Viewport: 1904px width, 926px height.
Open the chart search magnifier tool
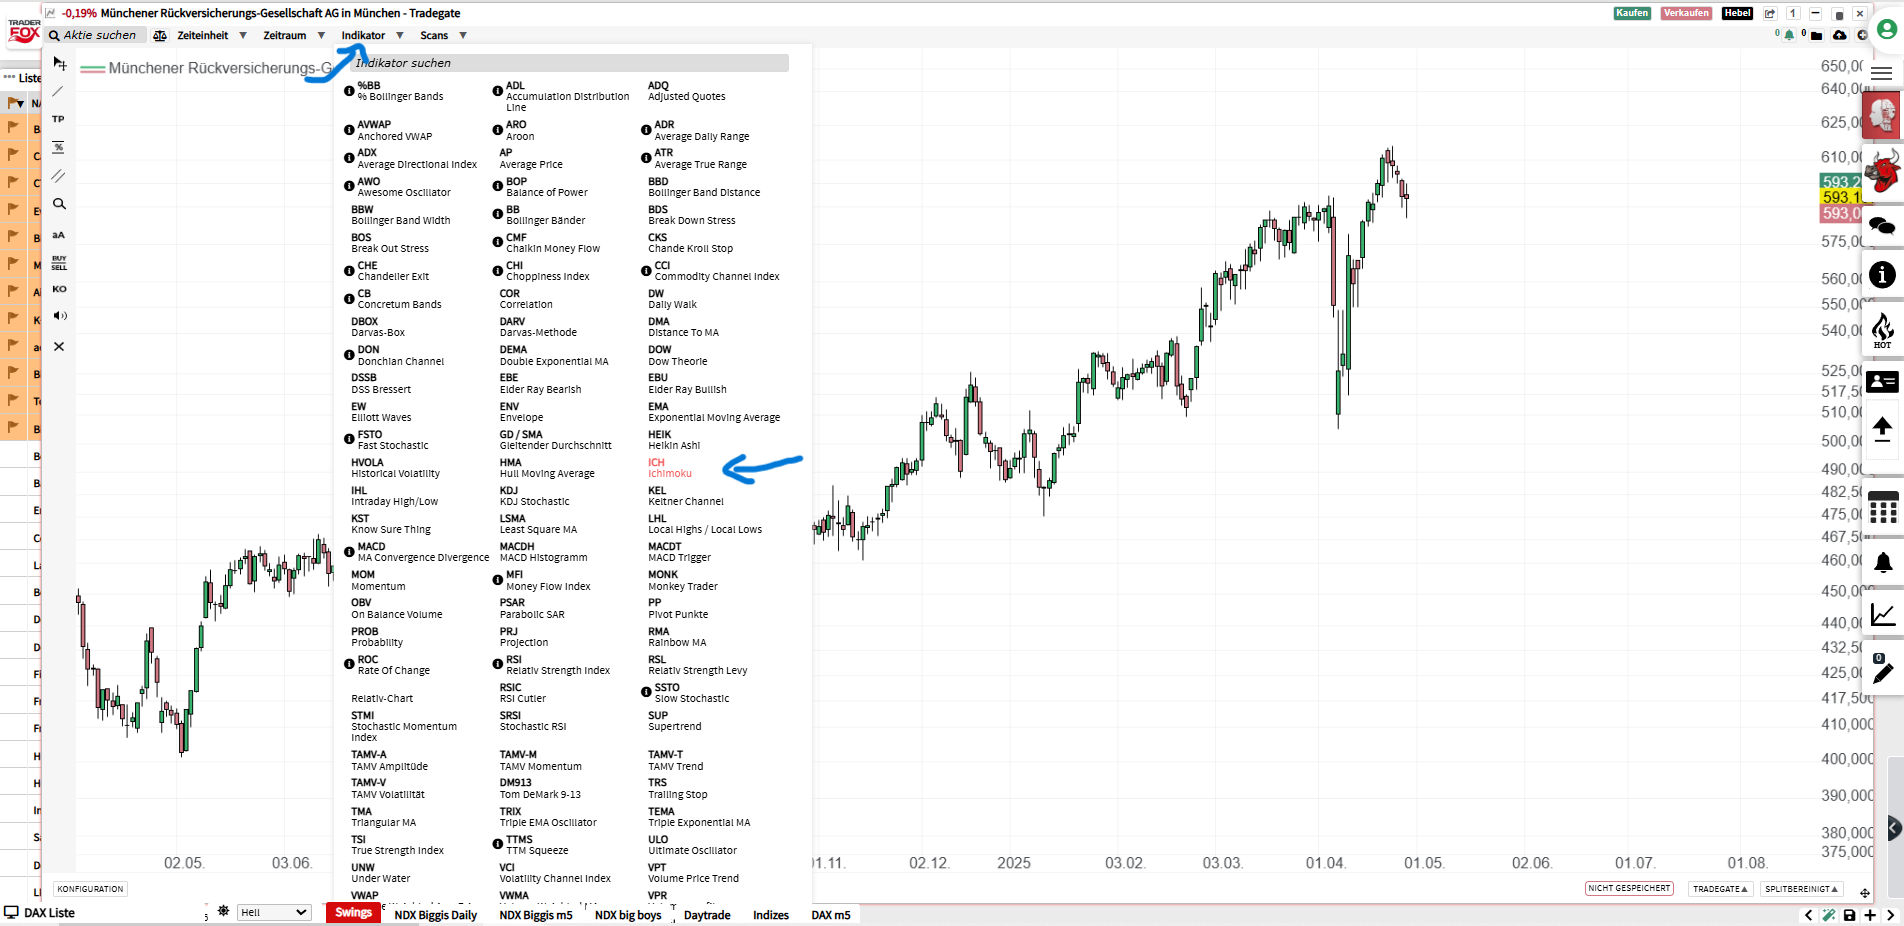[x=58, y=203]
